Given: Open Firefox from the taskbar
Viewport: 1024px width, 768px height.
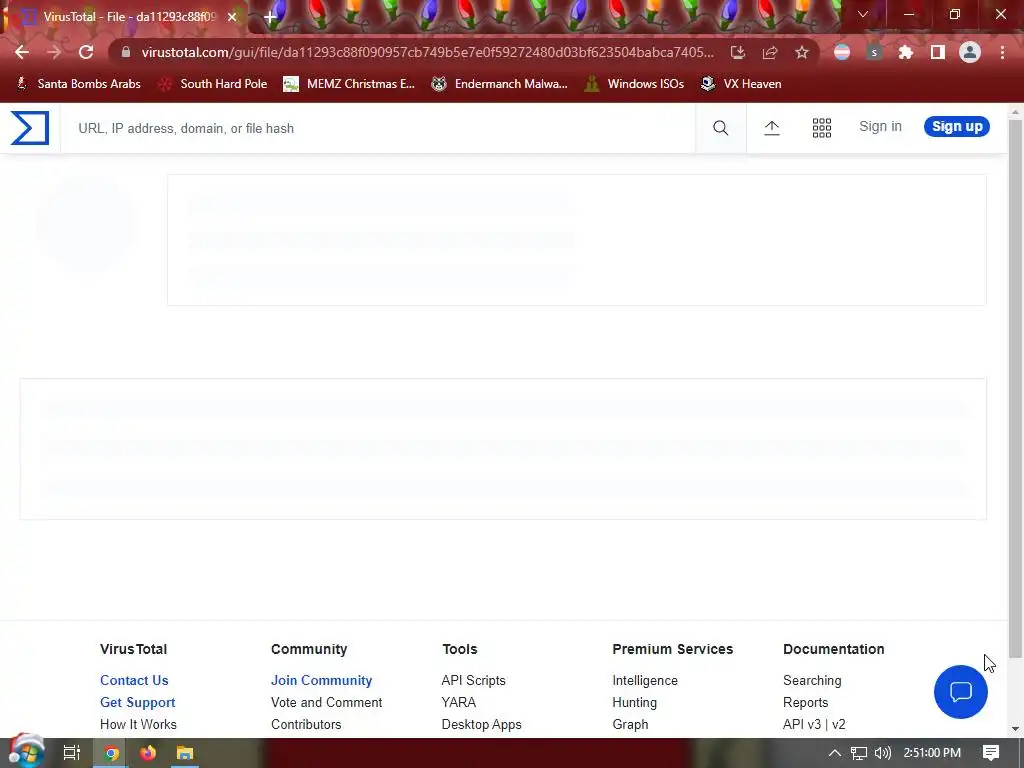Looking at the screenshot, I should point(148,753).
